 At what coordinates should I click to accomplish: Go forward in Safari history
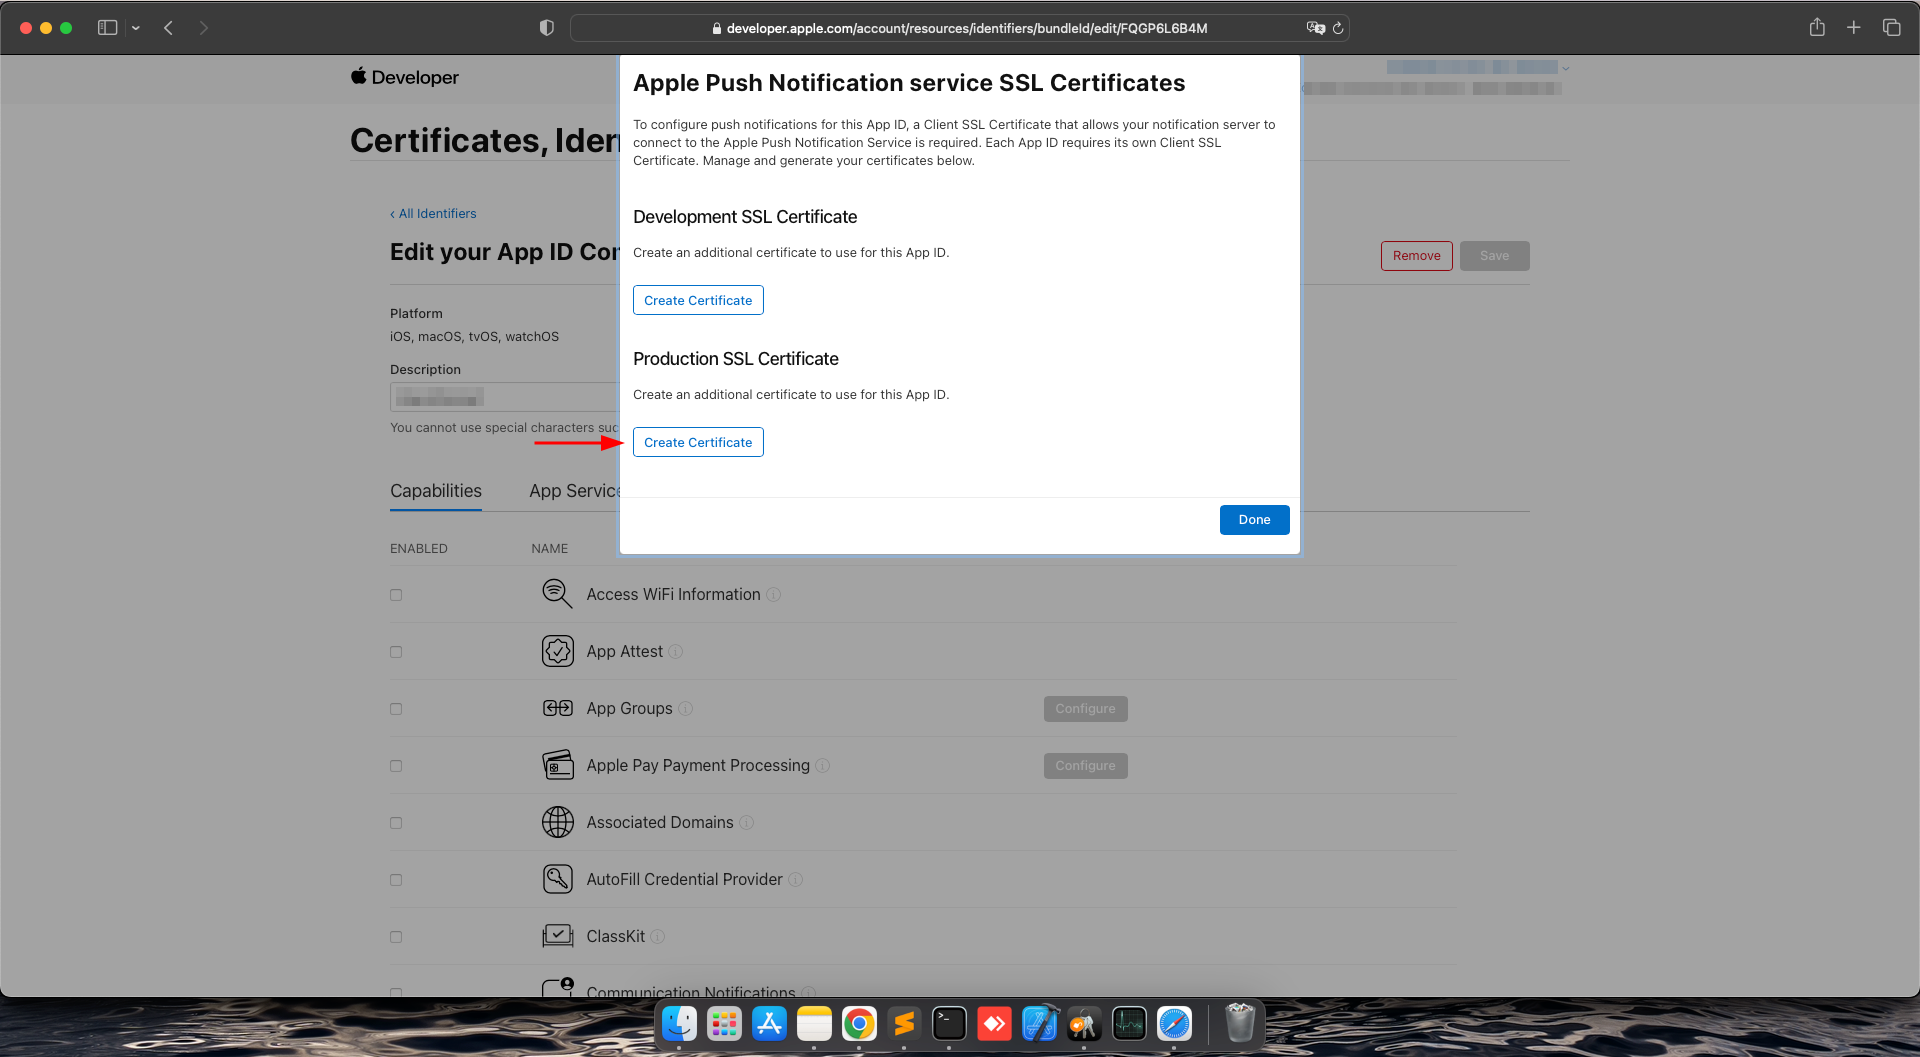(204, 28)
